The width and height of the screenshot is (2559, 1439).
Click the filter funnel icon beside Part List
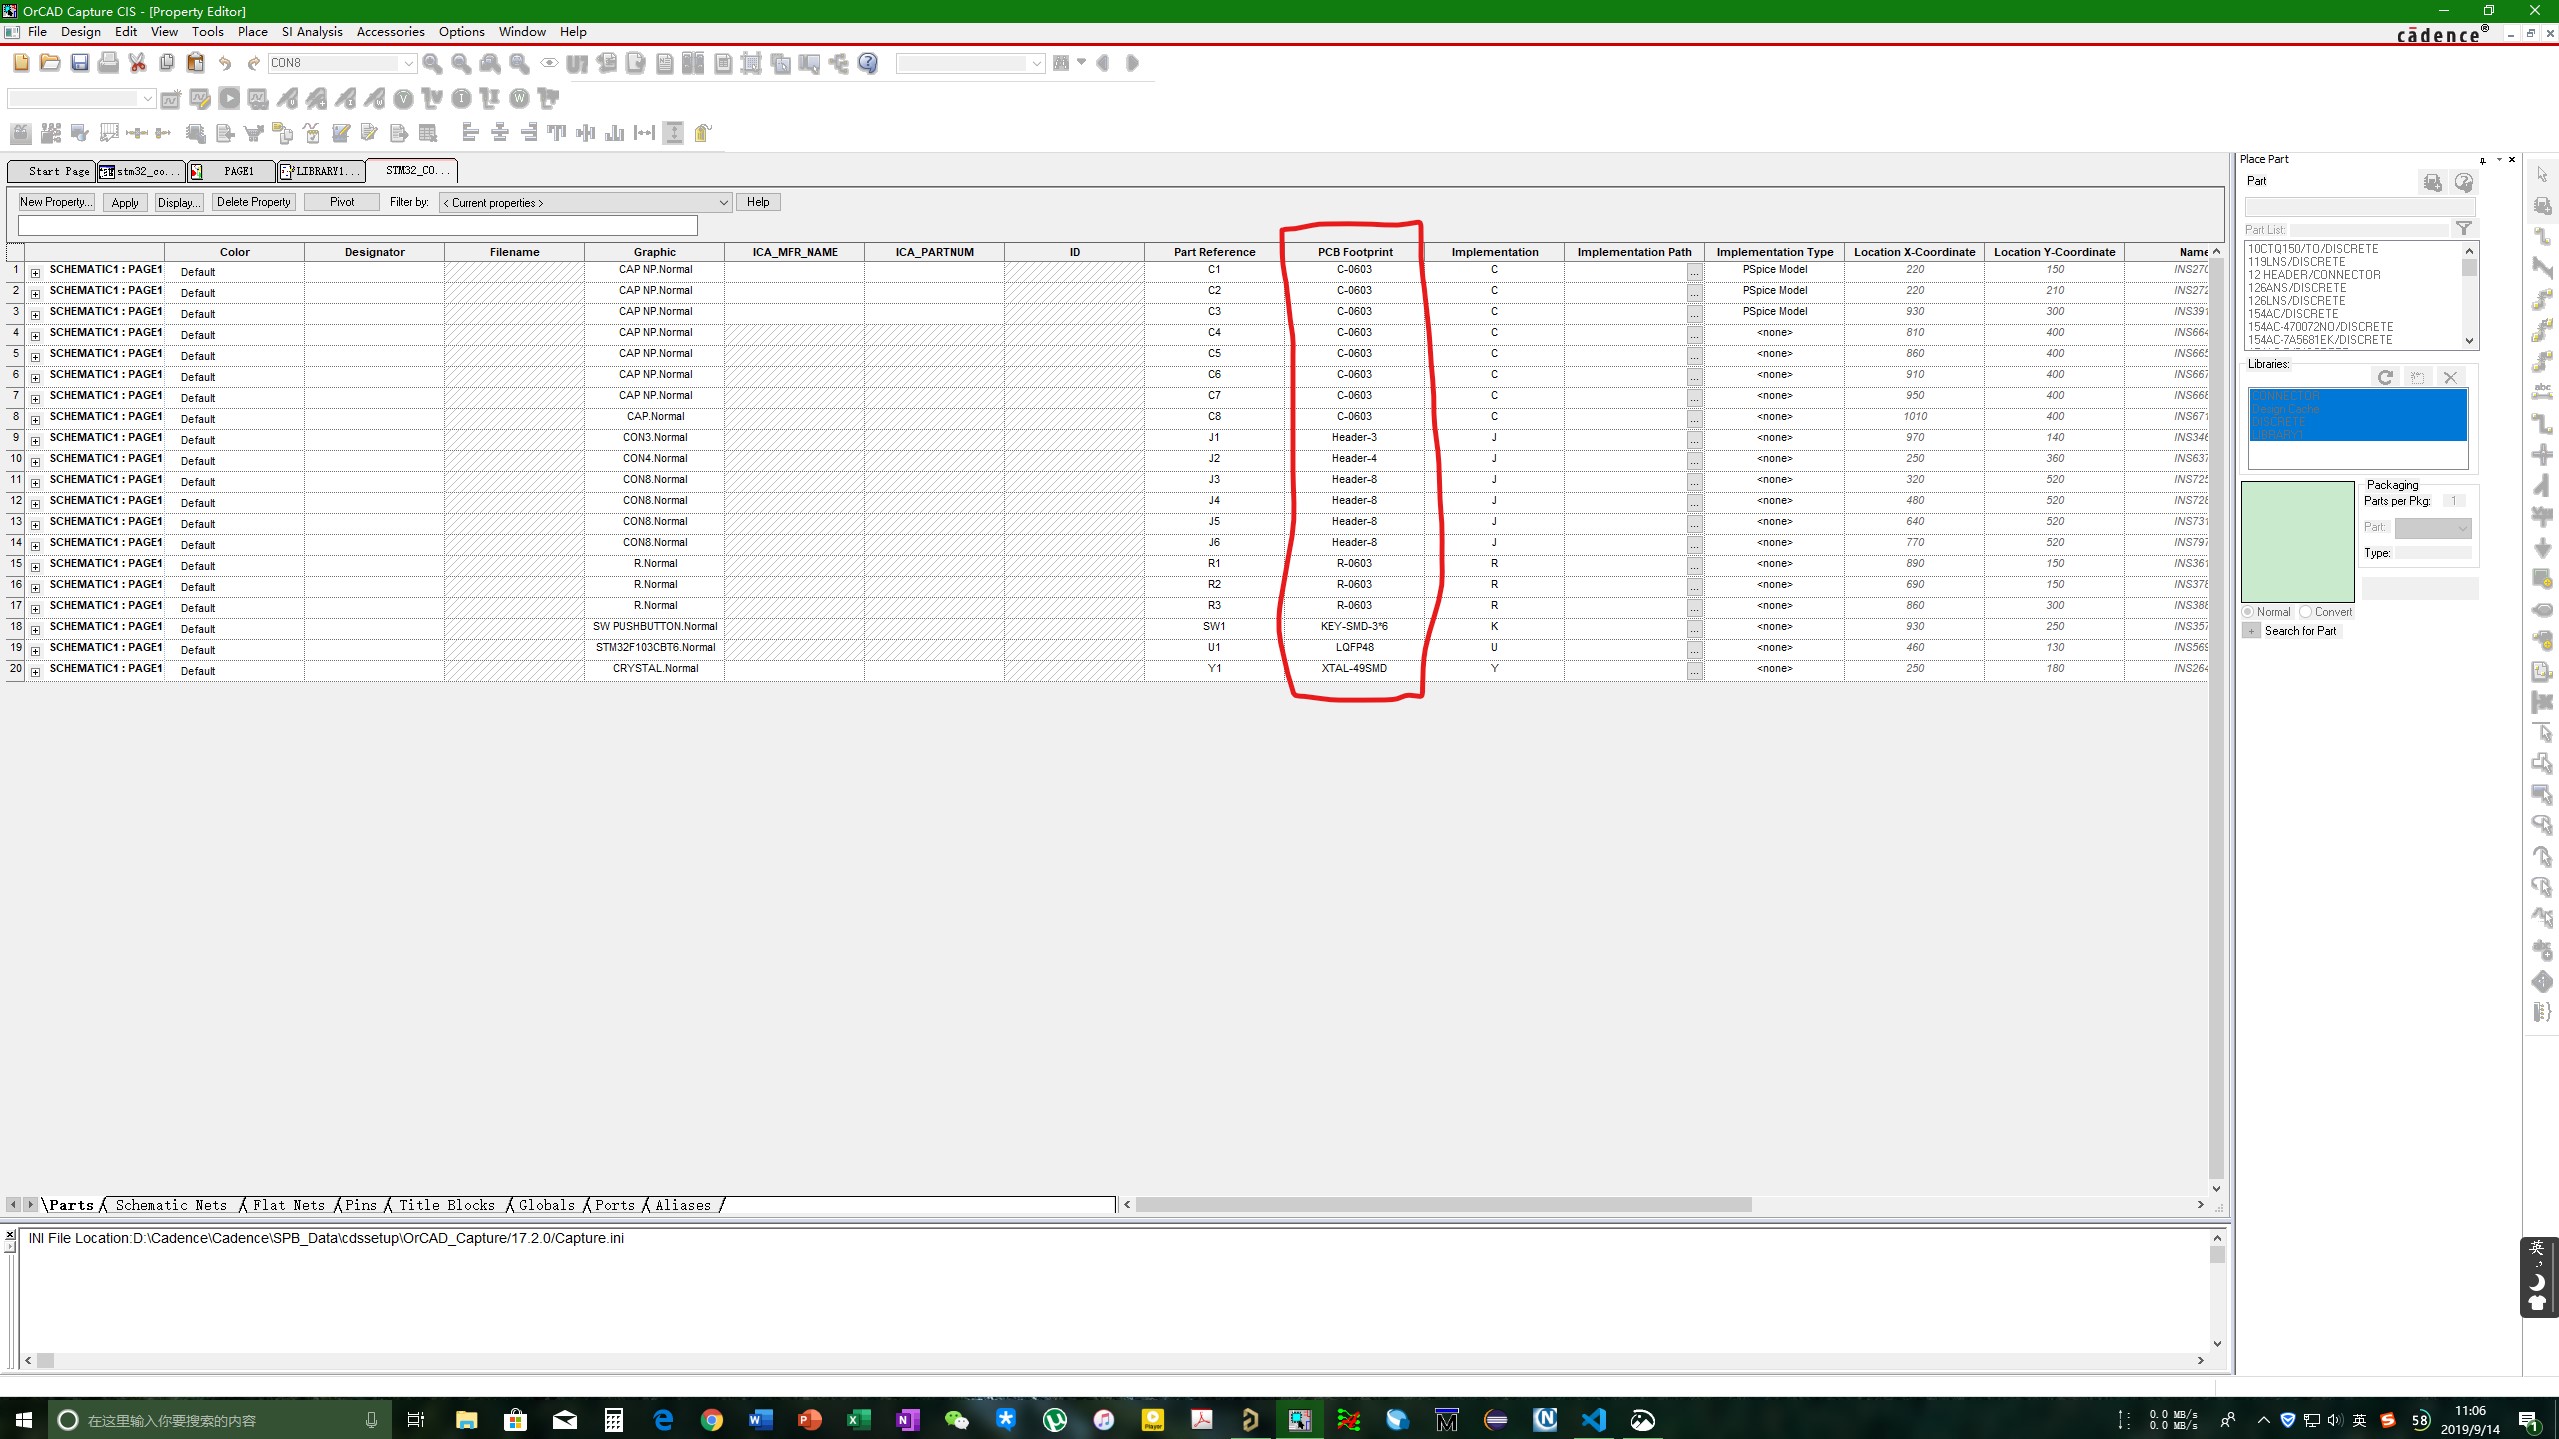[2464, 229]
